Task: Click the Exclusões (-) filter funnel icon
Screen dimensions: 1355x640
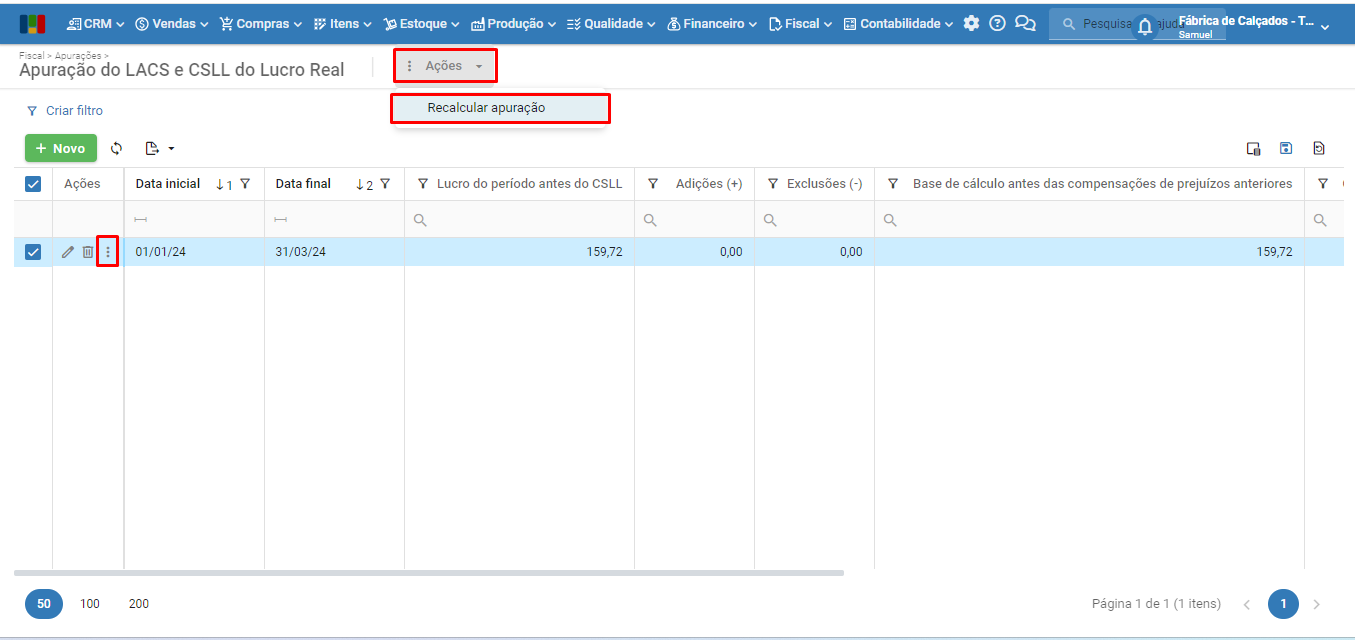Action: pyautogui.click(x=773, y=184)
